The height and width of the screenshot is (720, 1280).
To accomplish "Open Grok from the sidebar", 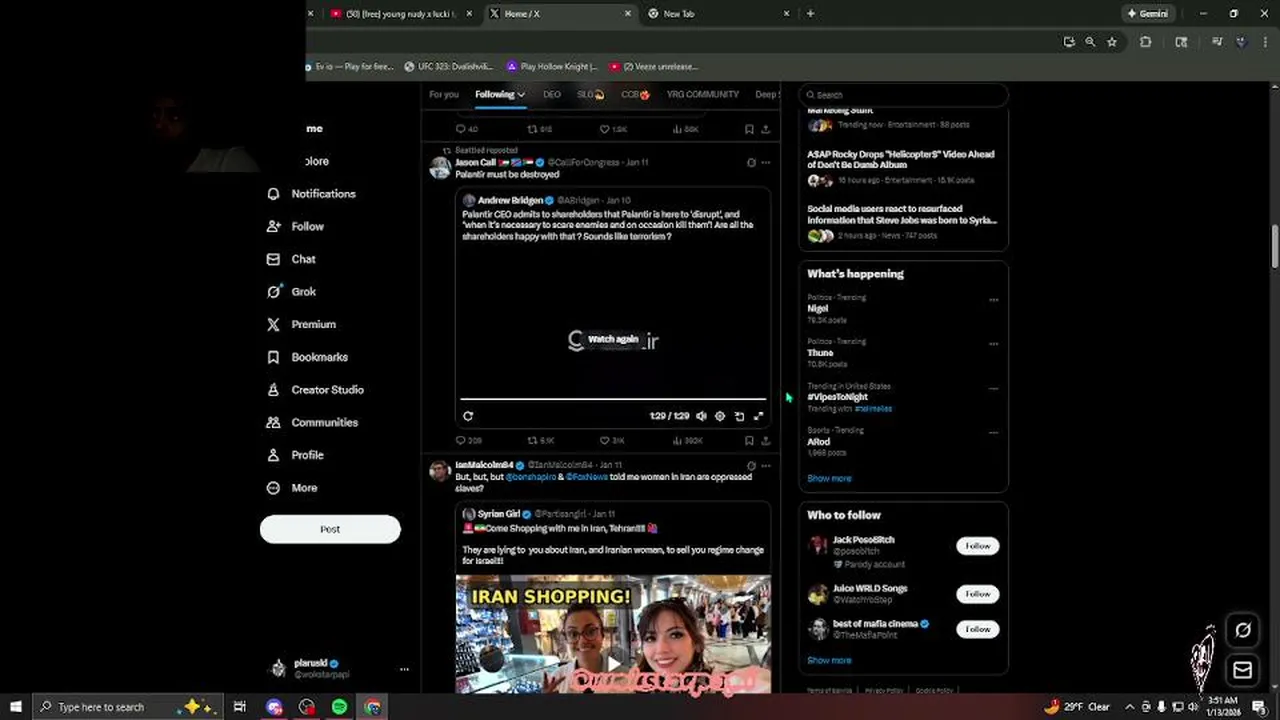I will pos(291,292).
